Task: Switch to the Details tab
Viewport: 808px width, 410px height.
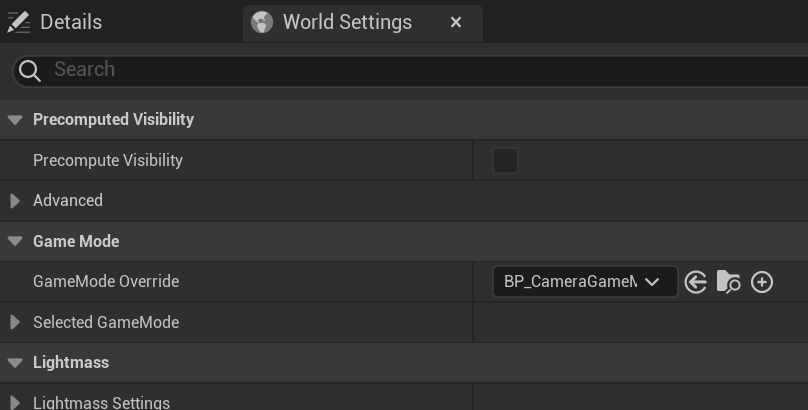Action: click(70, 22)
